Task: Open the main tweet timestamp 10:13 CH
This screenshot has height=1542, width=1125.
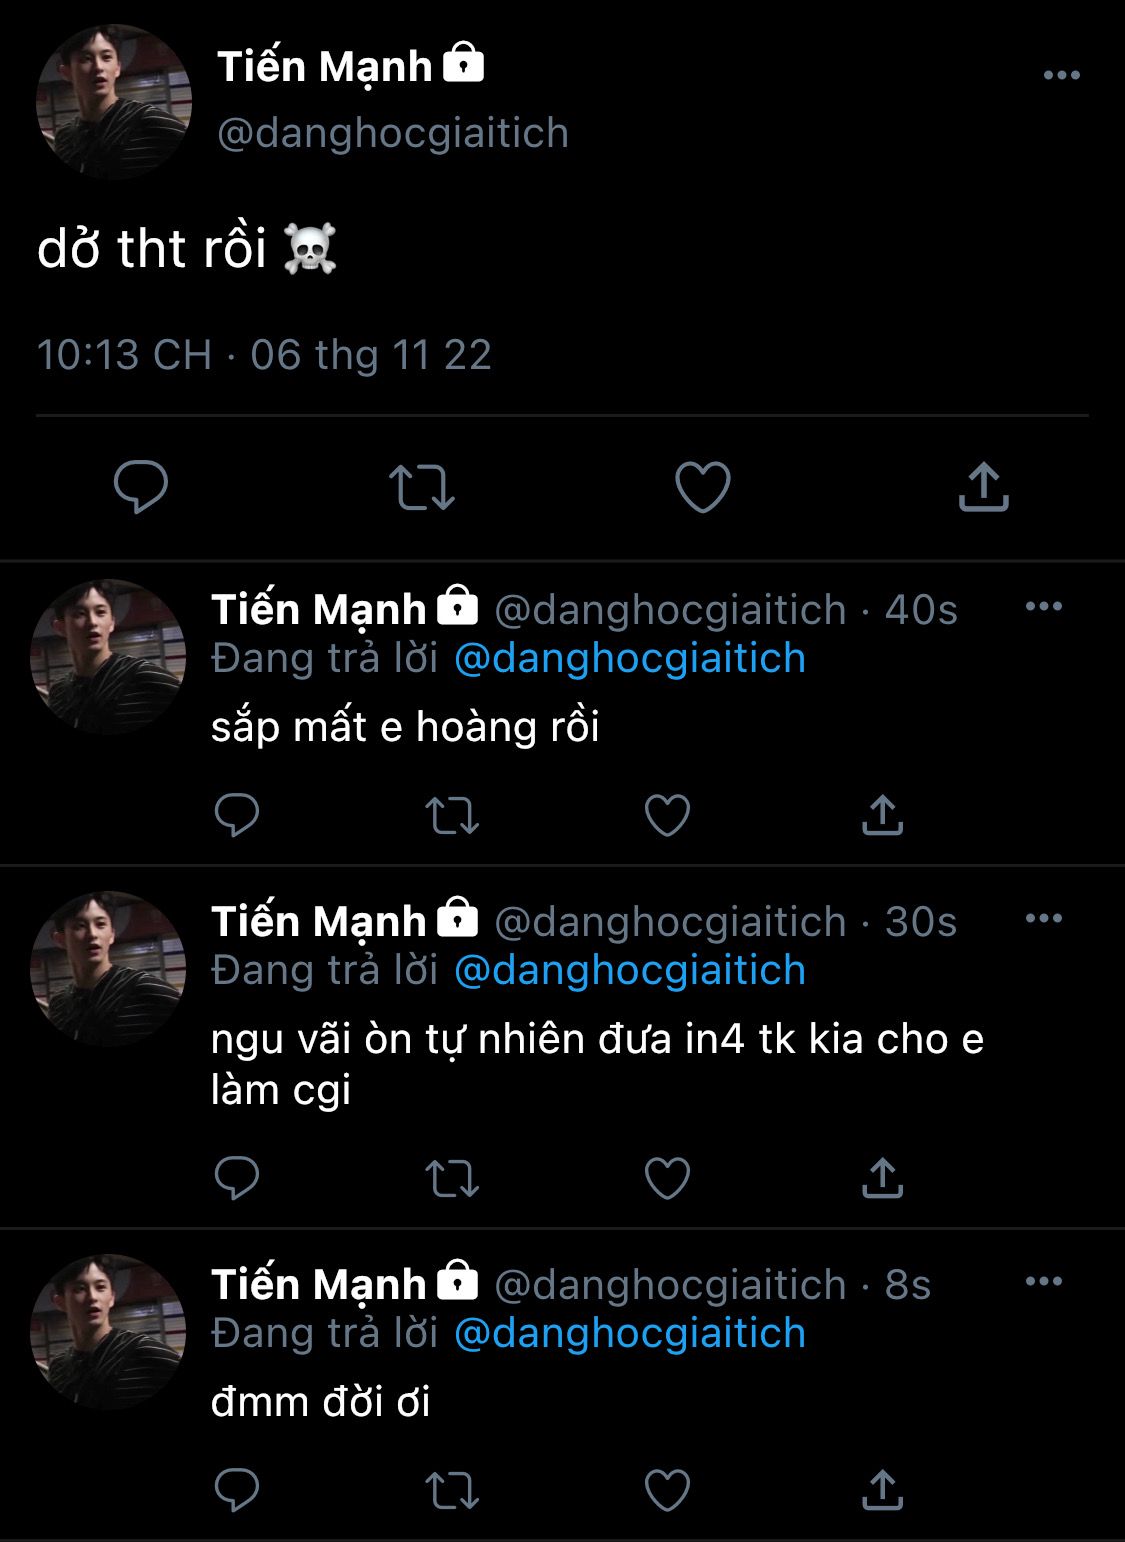Action: click(x=124, y=355)
